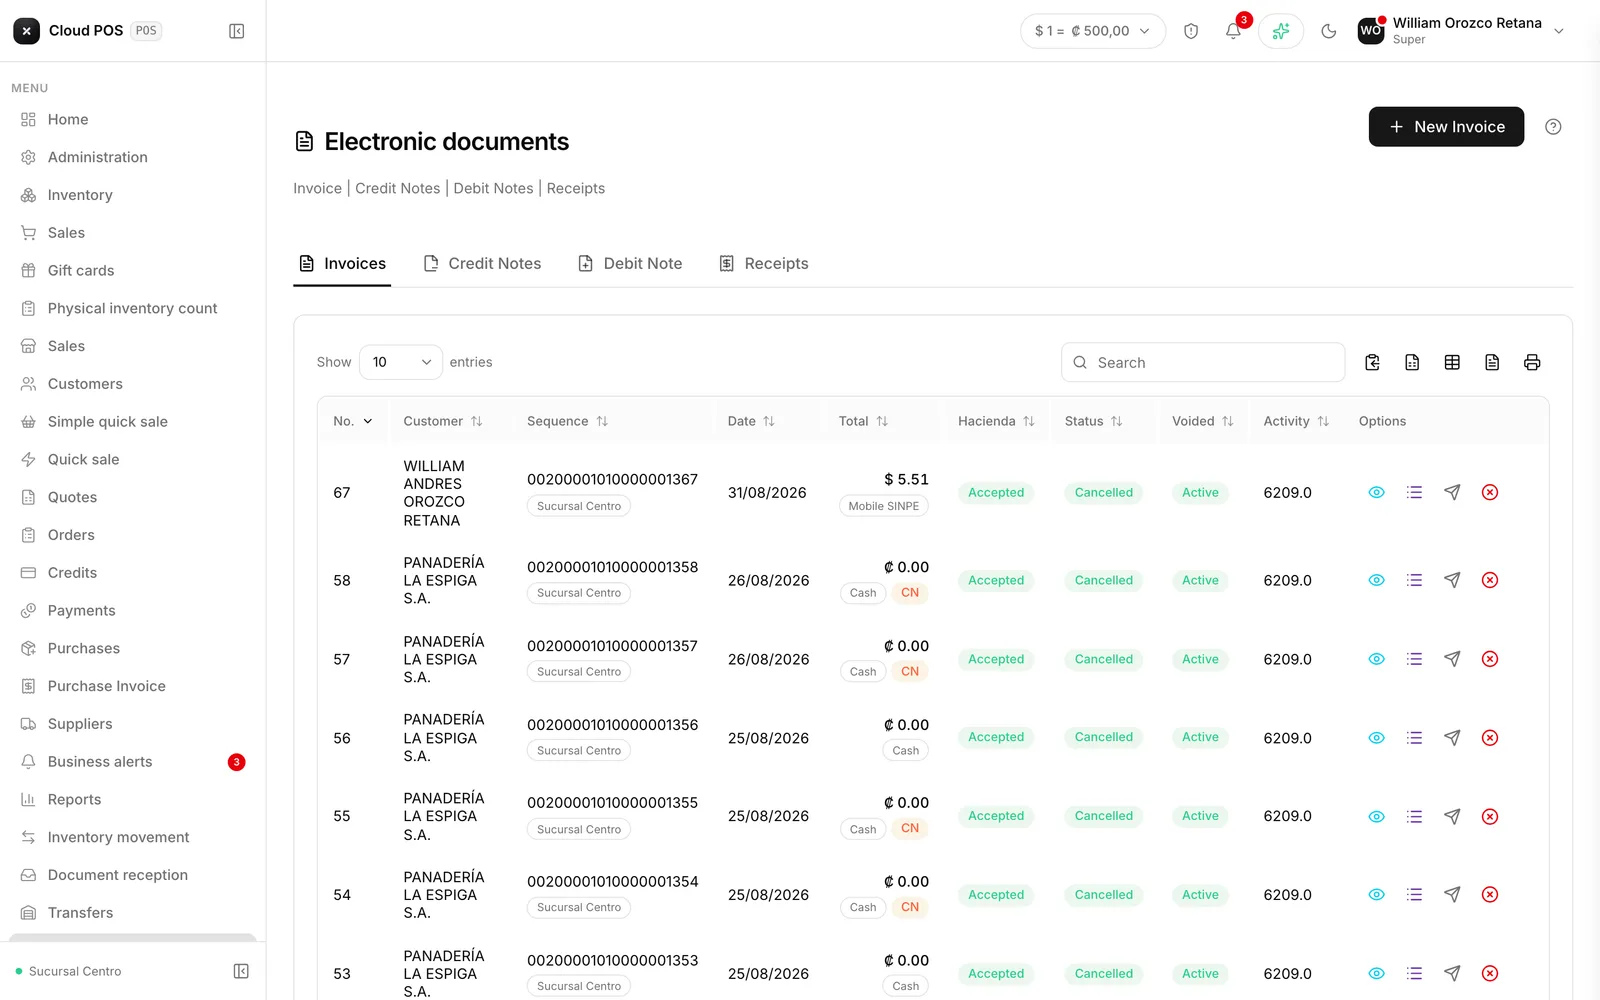
Task: View invoice 58 with eye icon
Action: click(1376, 580)
